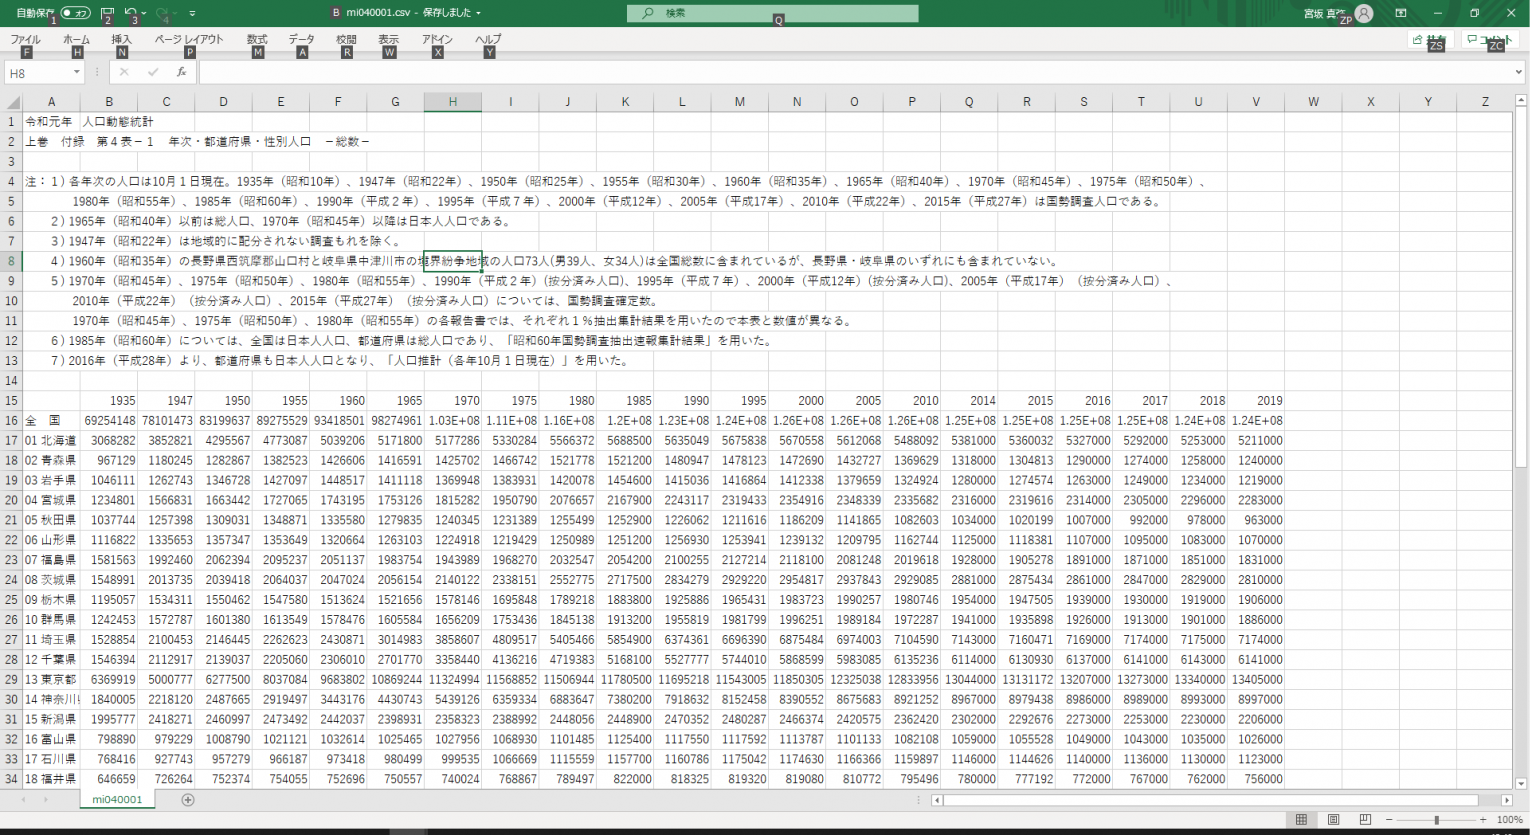Switch to Page Break Preview icon
The image size is (1536, 835).
(1365, 820)
